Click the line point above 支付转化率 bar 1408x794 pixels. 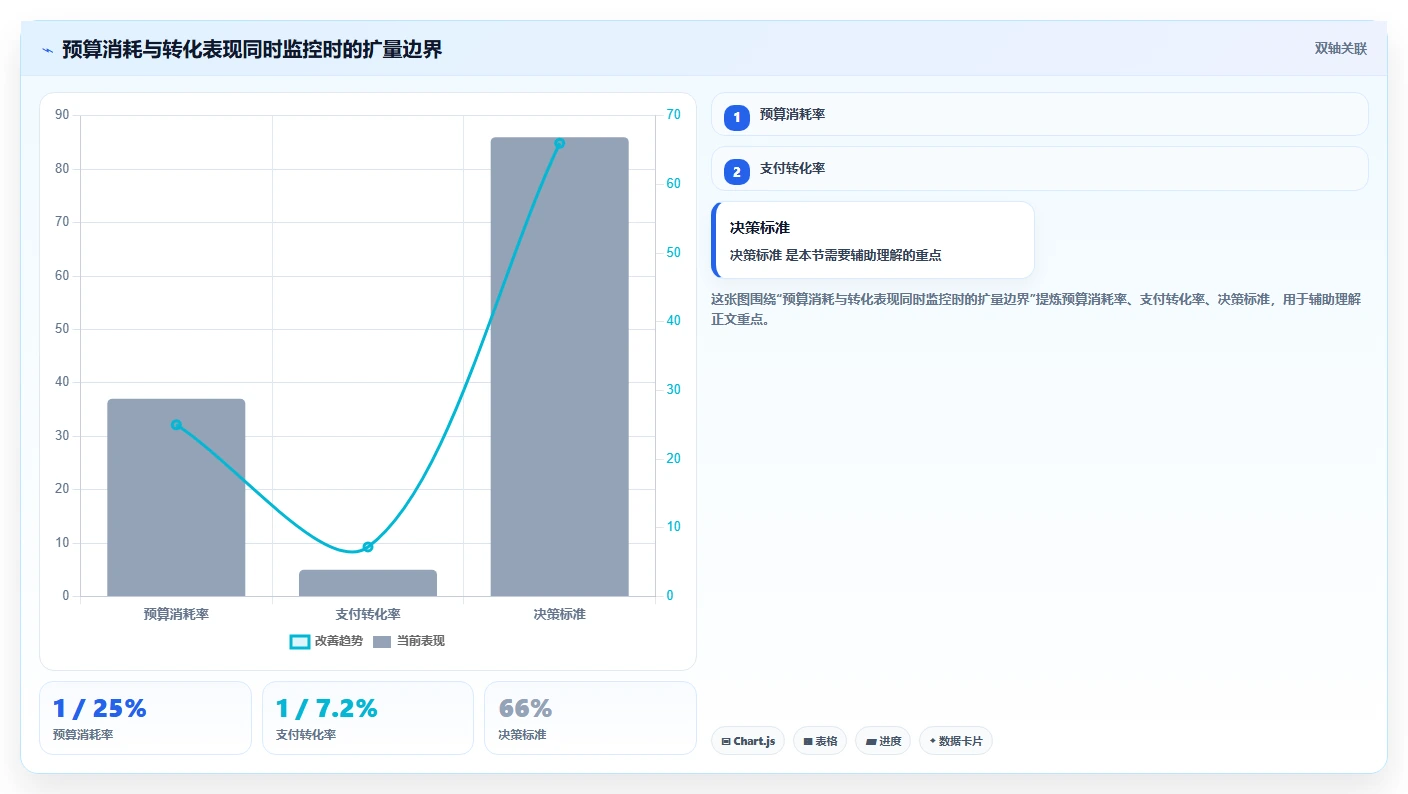tap(368, 547)
